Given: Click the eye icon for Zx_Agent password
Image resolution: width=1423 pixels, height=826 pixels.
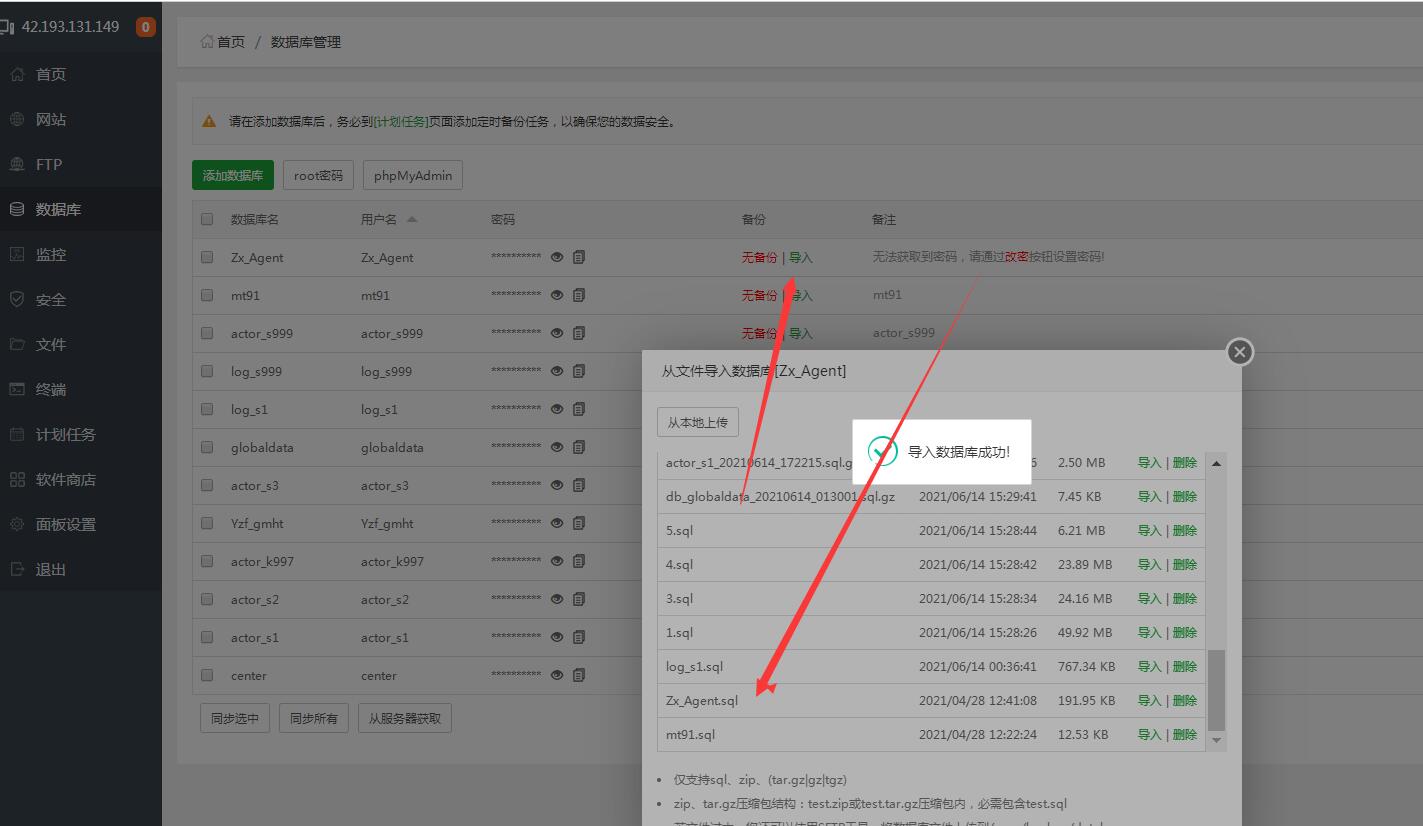Looking at the screenshot, I should tap(557, 257).
